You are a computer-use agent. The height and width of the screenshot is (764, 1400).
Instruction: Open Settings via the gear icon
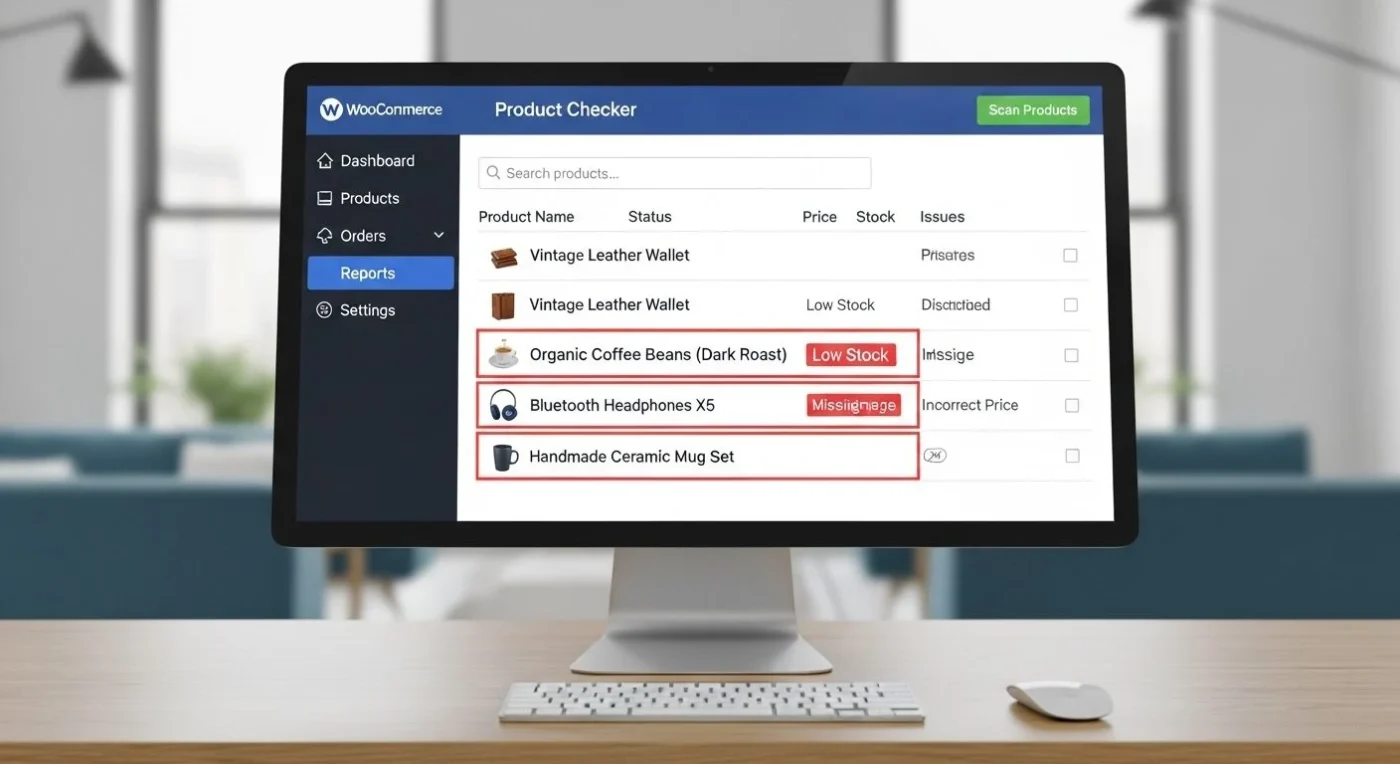click(x=324, y=310)
